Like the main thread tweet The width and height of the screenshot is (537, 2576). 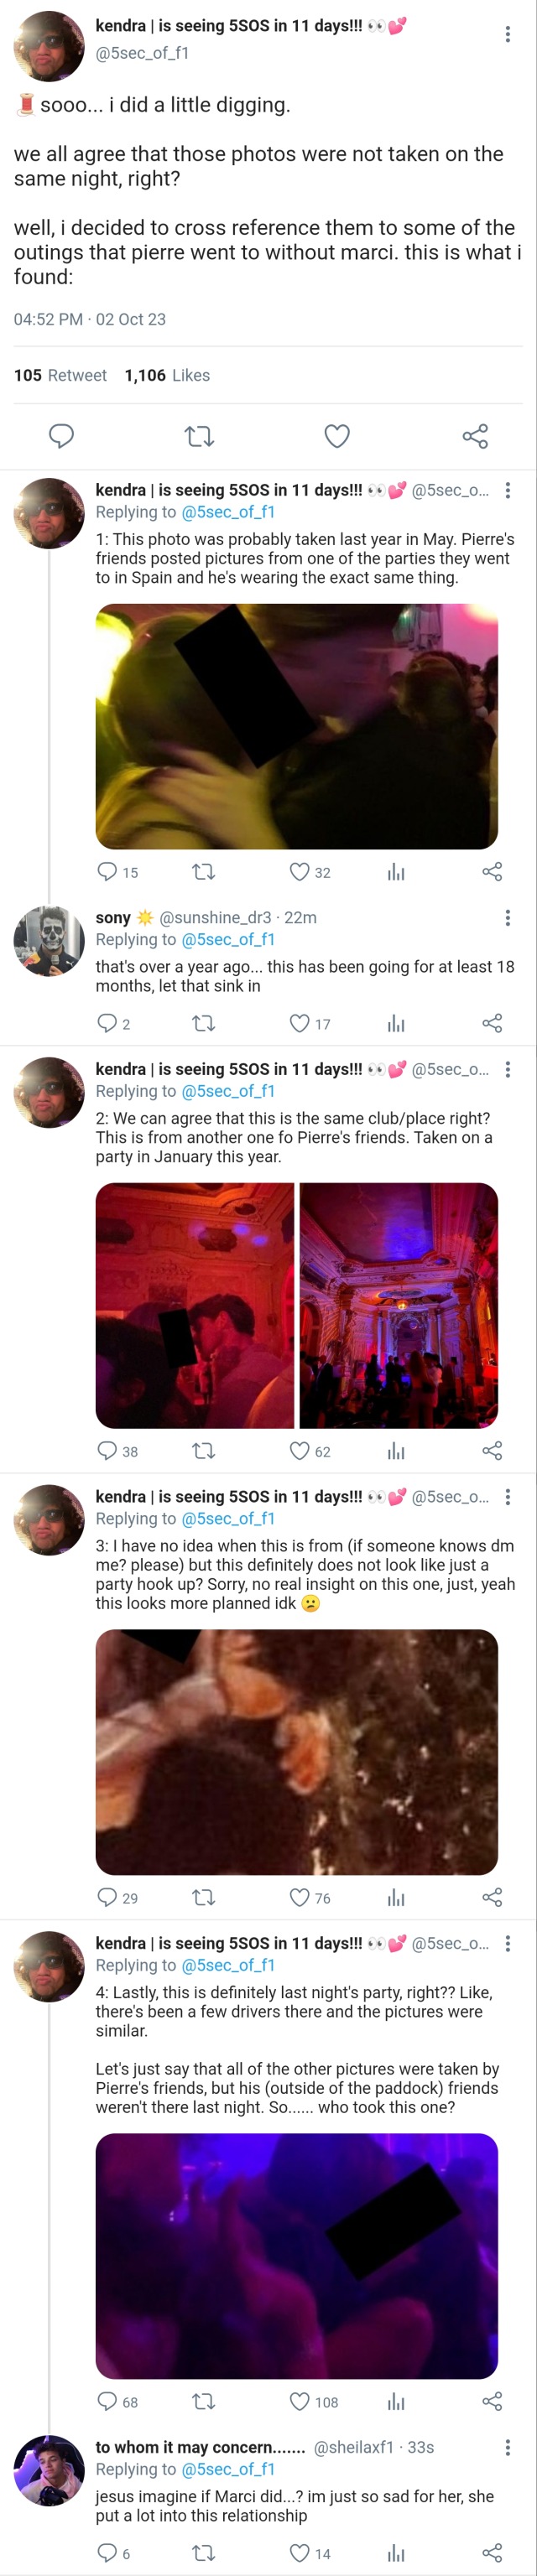point(337,436)
